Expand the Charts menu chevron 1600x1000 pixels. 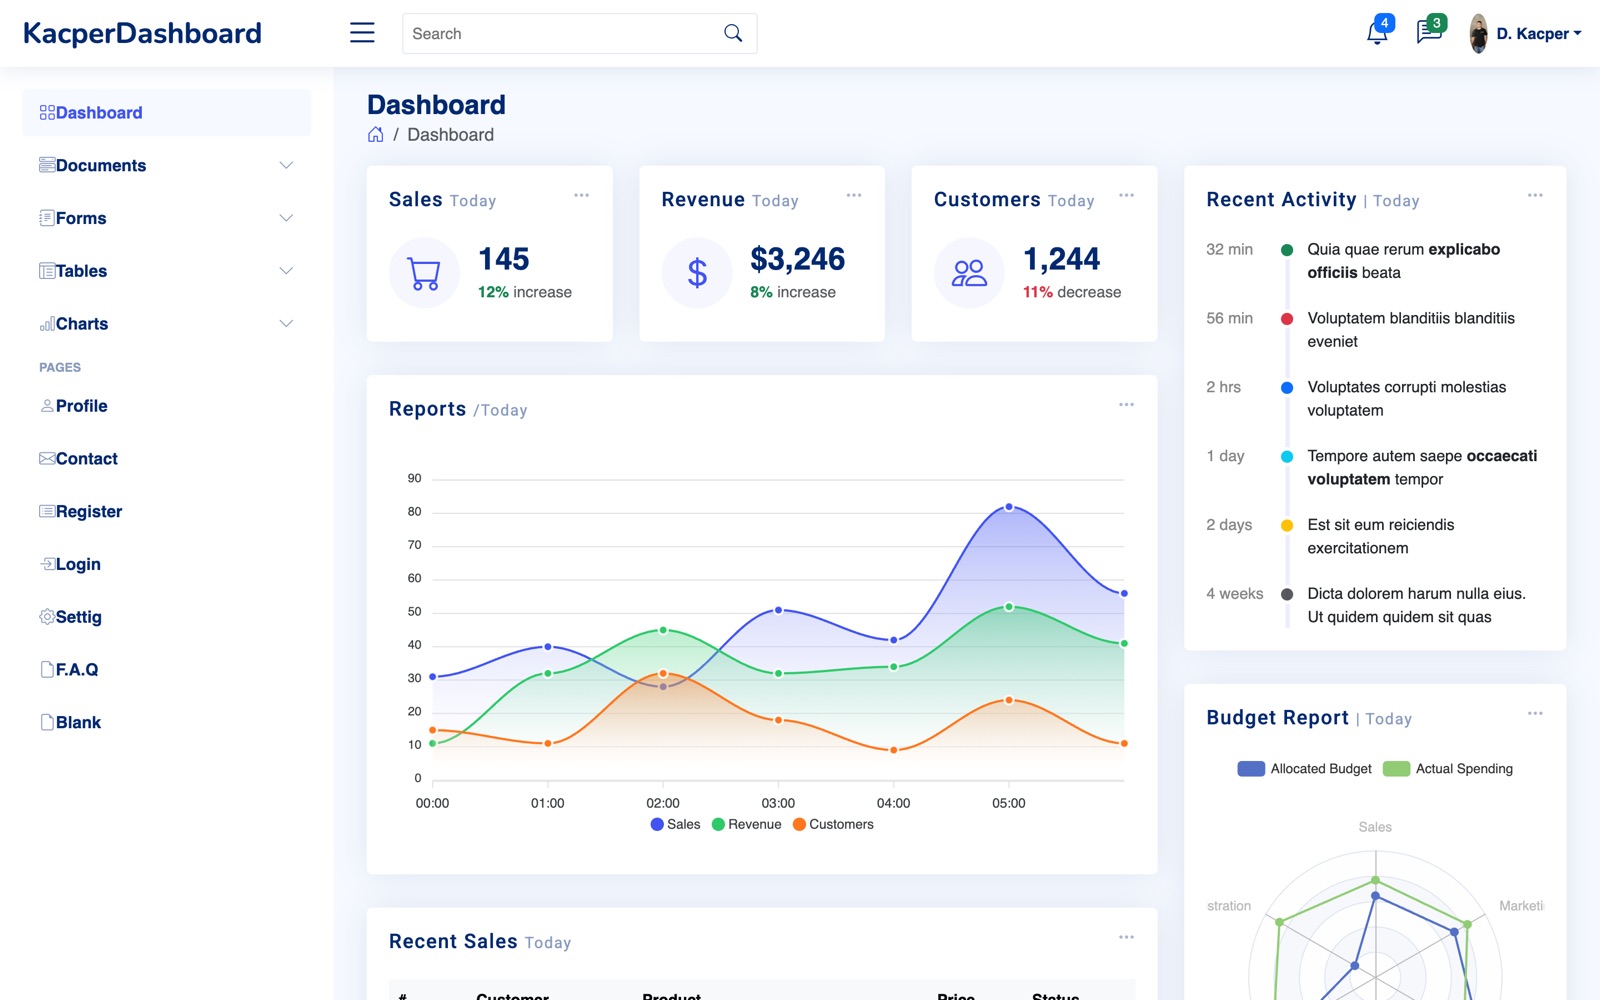click(x=286, y=324)
